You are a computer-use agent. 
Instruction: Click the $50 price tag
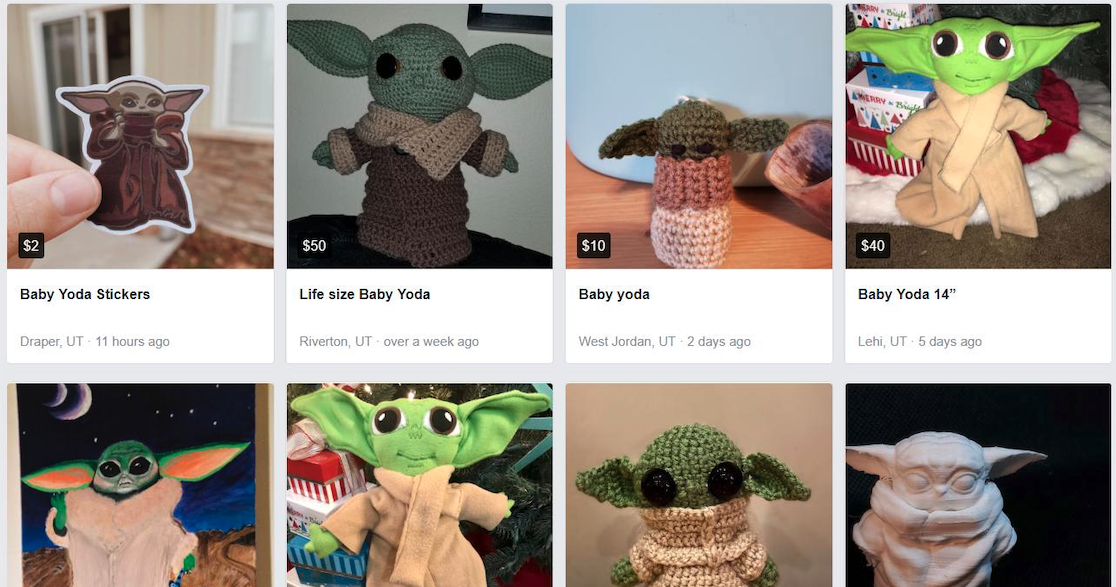tap(314, 245)
